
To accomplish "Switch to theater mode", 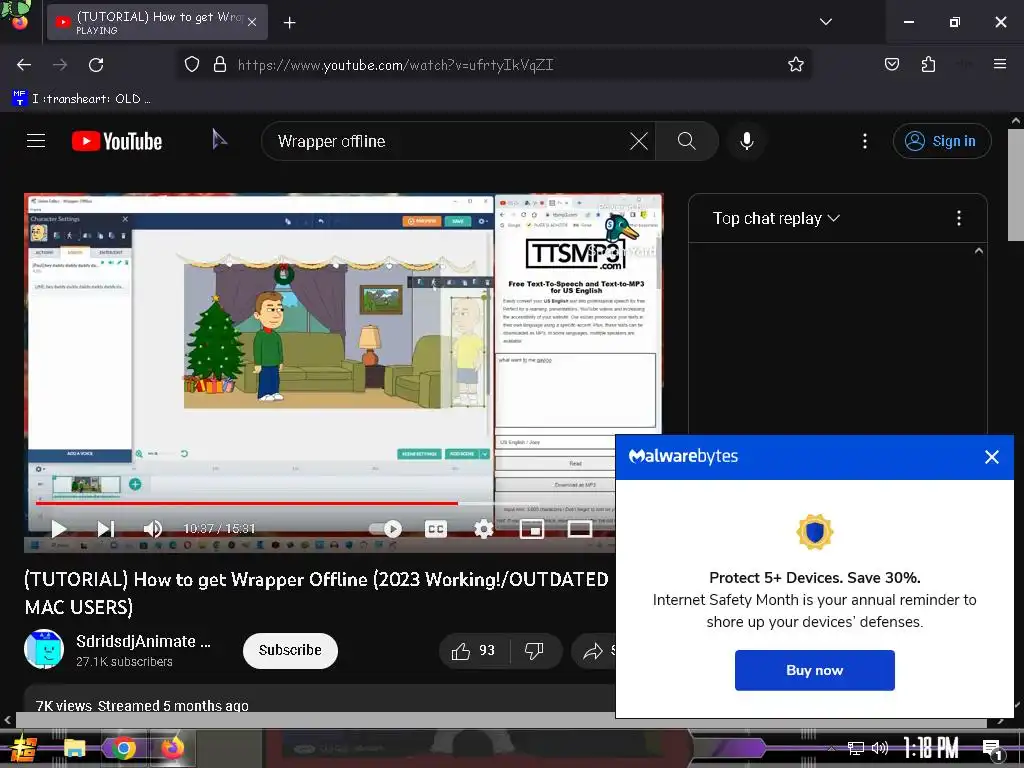I will 579,529.
